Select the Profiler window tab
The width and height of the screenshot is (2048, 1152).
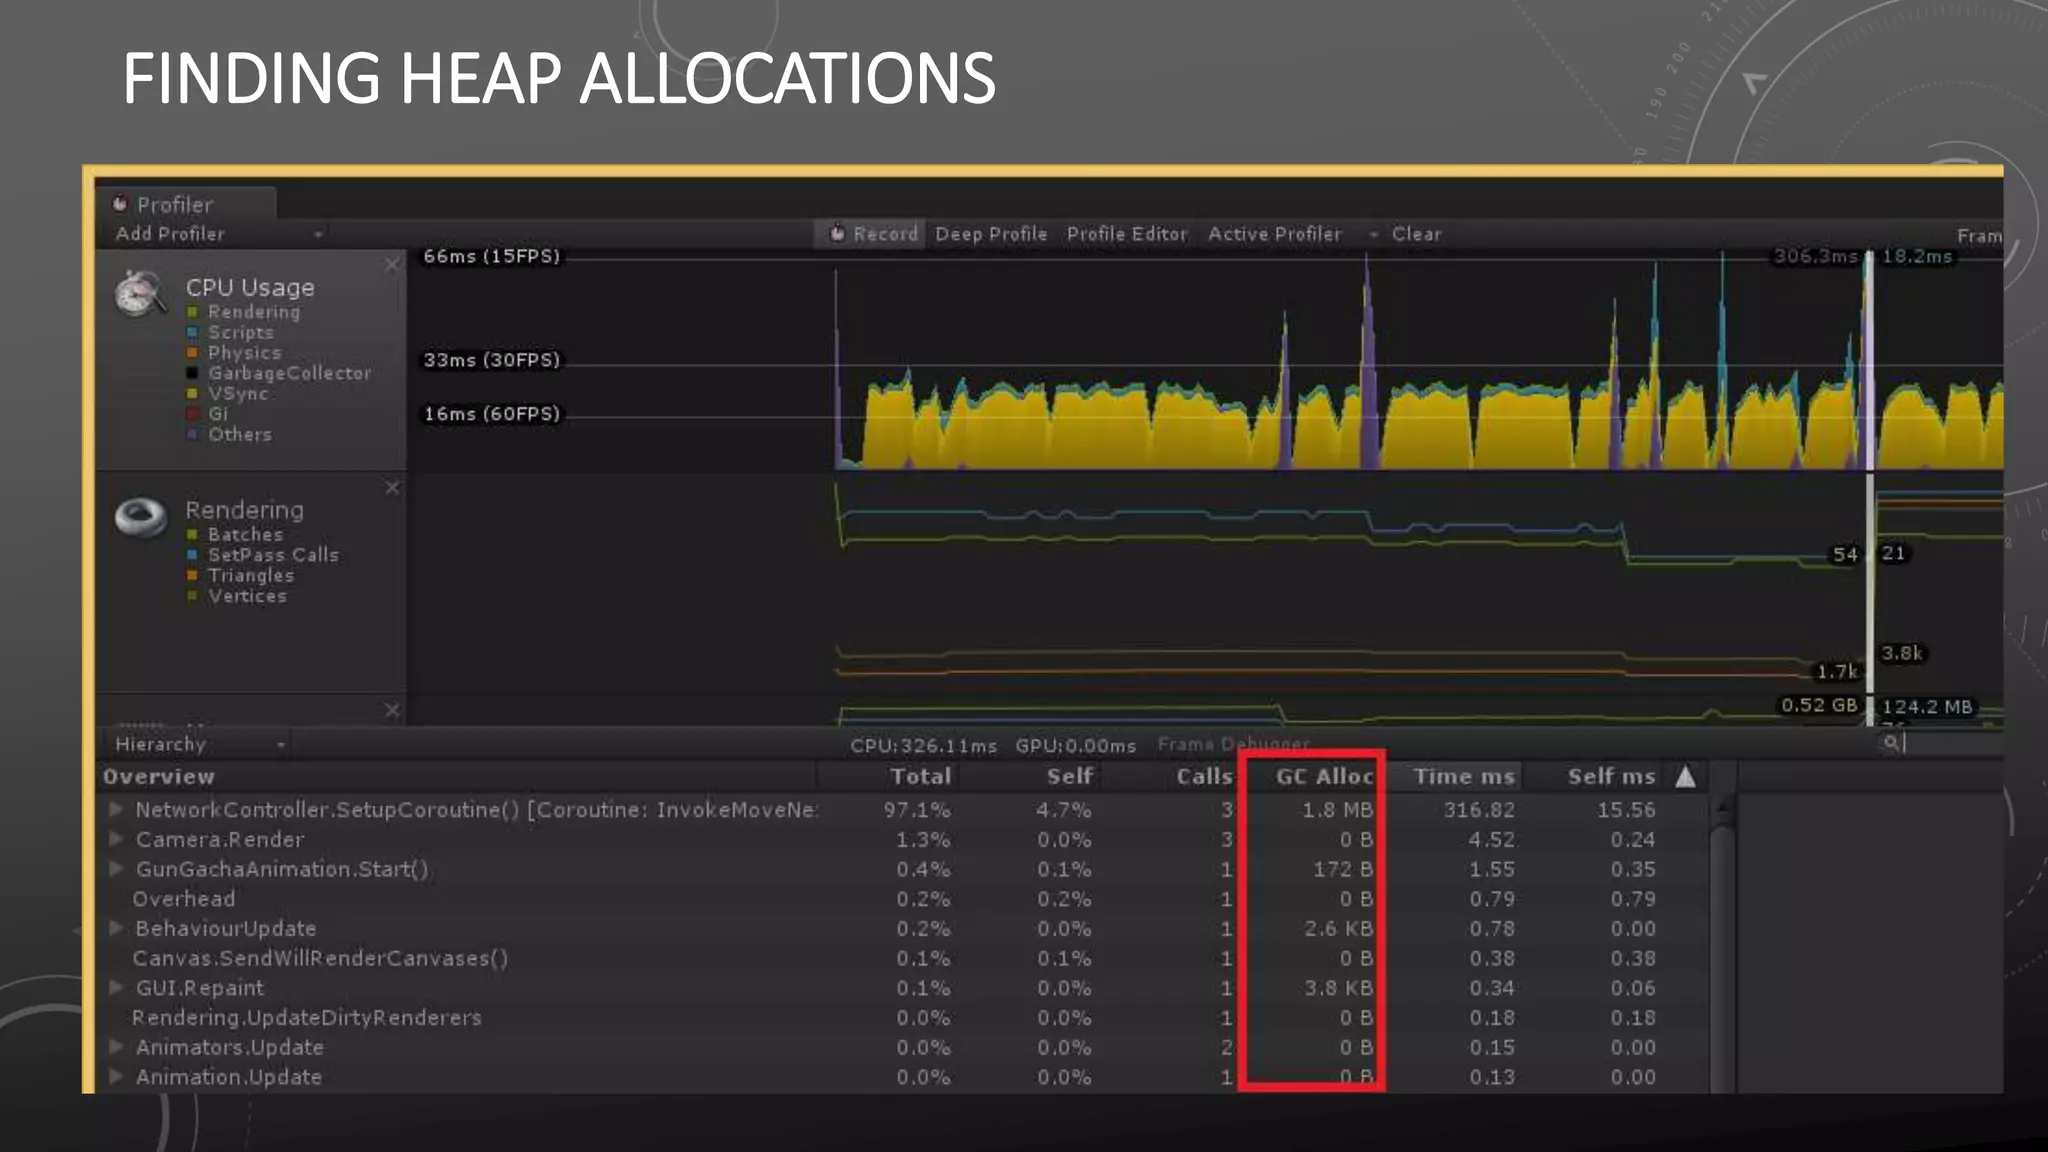tap(186, 204)
